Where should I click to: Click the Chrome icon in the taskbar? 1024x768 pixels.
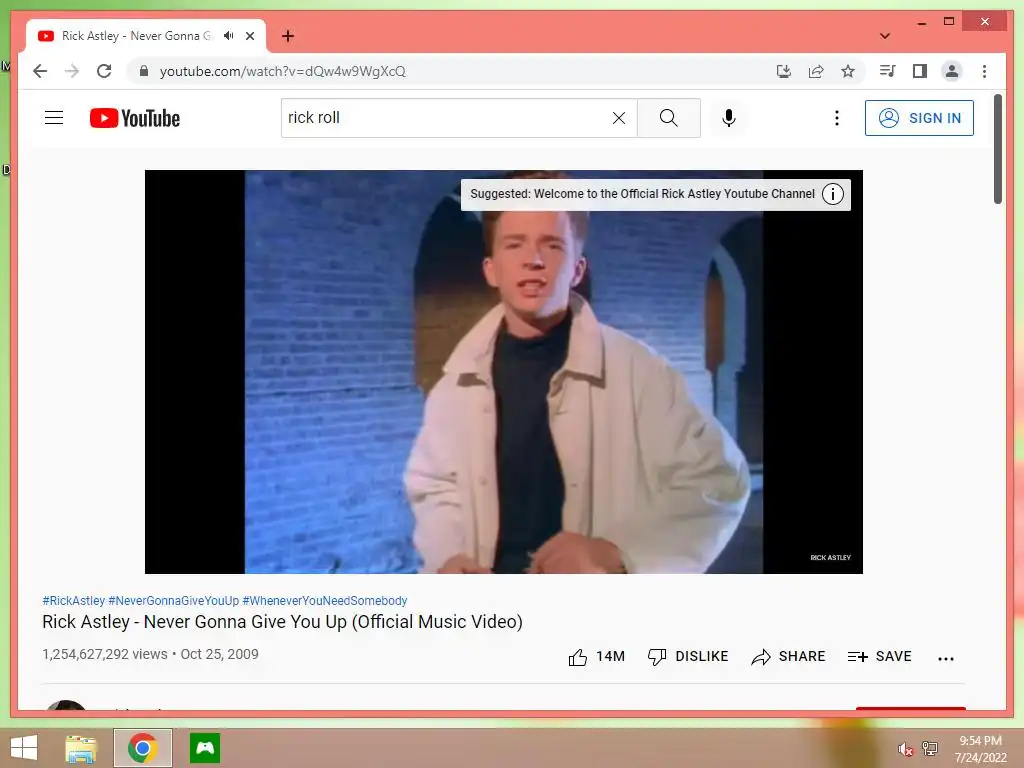[142, 748]
